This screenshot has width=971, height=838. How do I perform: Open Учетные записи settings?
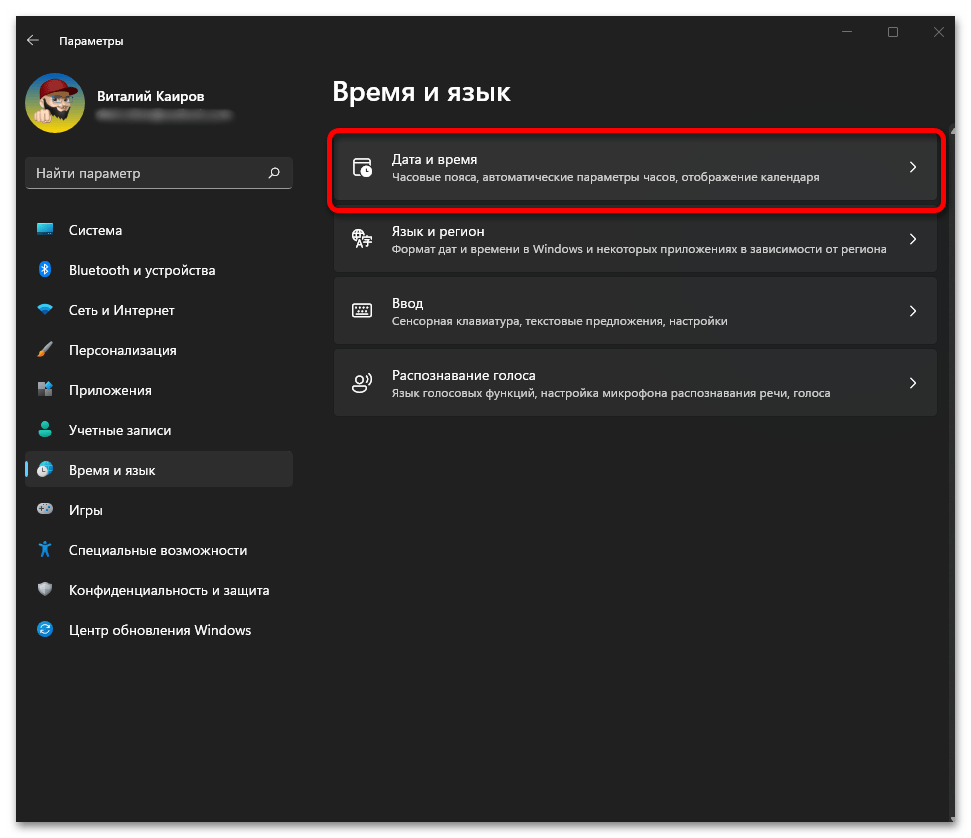(x=119, y=430)
